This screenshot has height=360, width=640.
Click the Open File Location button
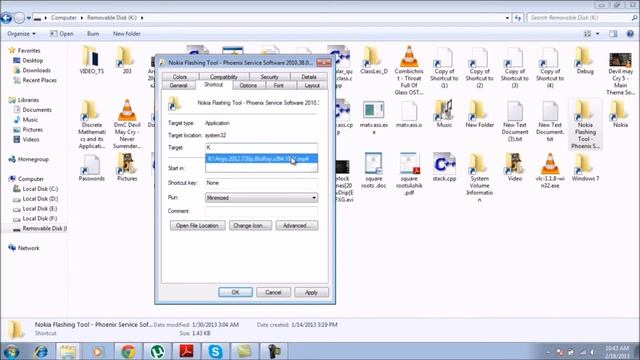198,226
